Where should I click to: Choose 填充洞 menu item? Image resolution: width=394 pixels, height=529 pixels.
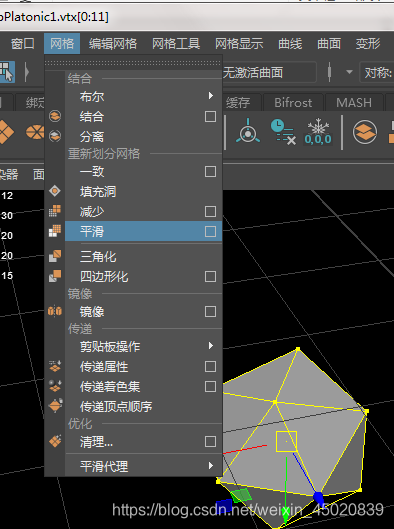coord(143,192)
